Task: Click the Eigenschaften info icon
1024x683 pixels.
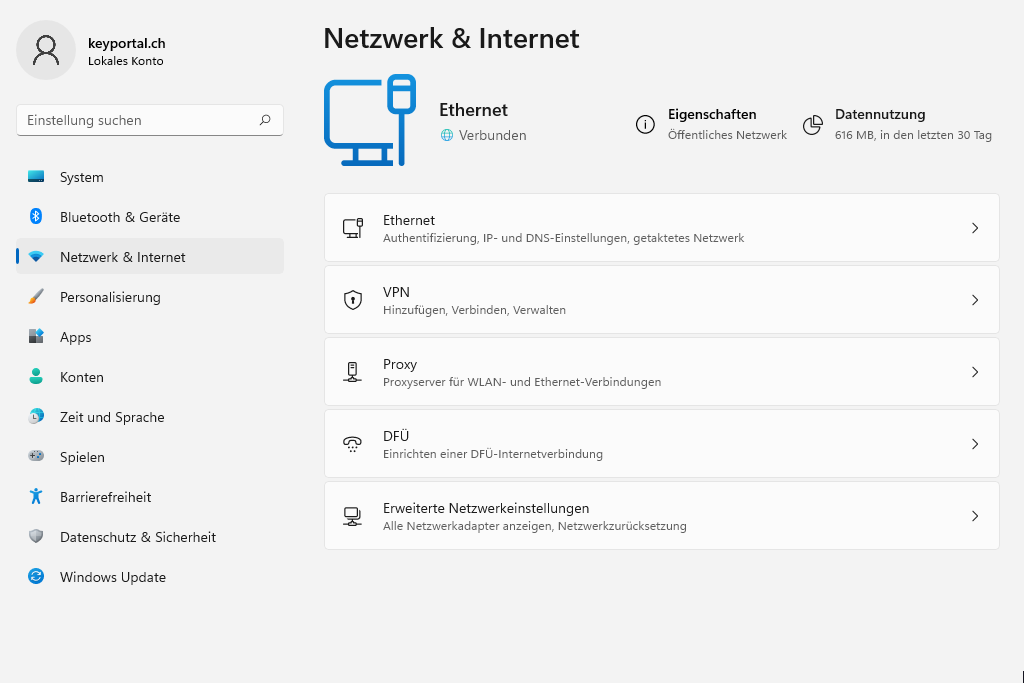Action: pos(645,124)
